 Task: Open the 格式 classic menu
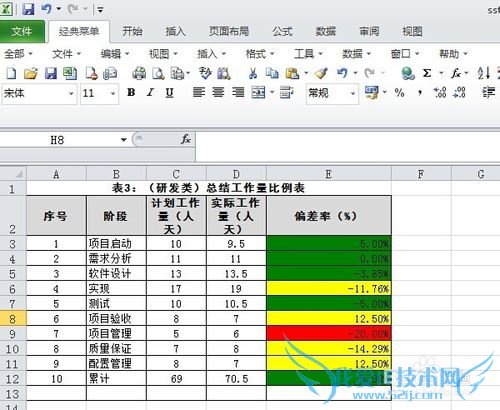[260, 53]
